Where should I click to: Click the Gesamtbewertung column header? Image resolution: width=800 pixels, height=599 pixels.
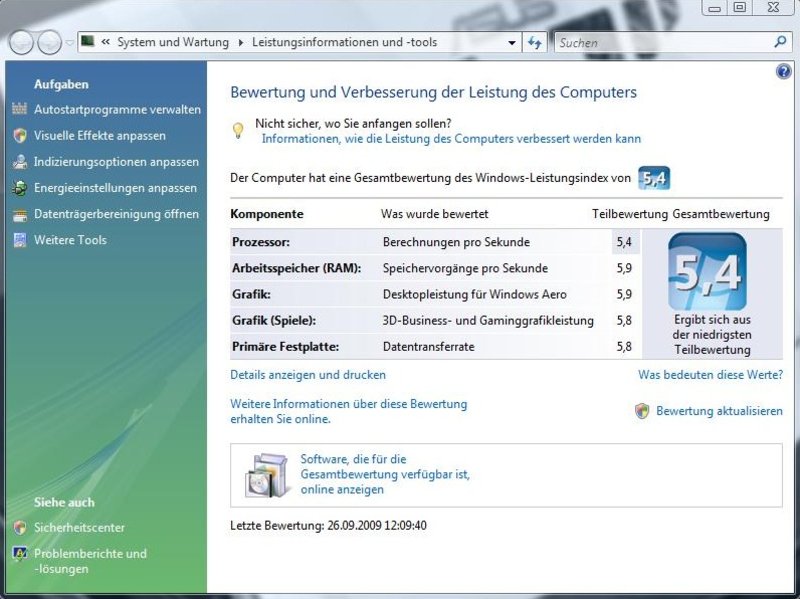(x=721, y=214)
